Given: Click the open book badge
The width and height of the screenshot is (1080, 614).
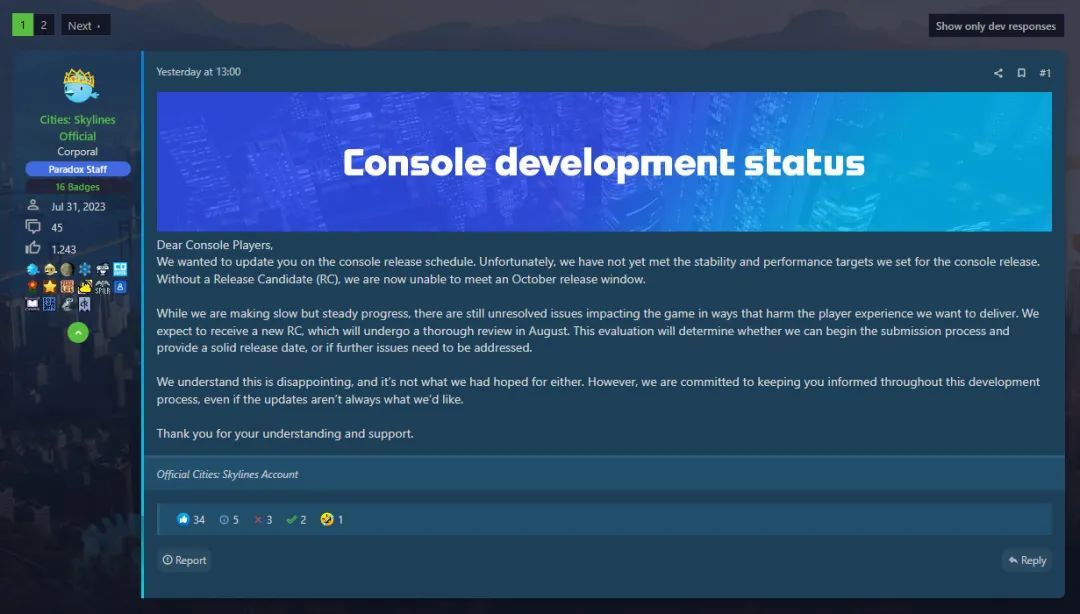Looking at the screenshot, I should [32, 304].
